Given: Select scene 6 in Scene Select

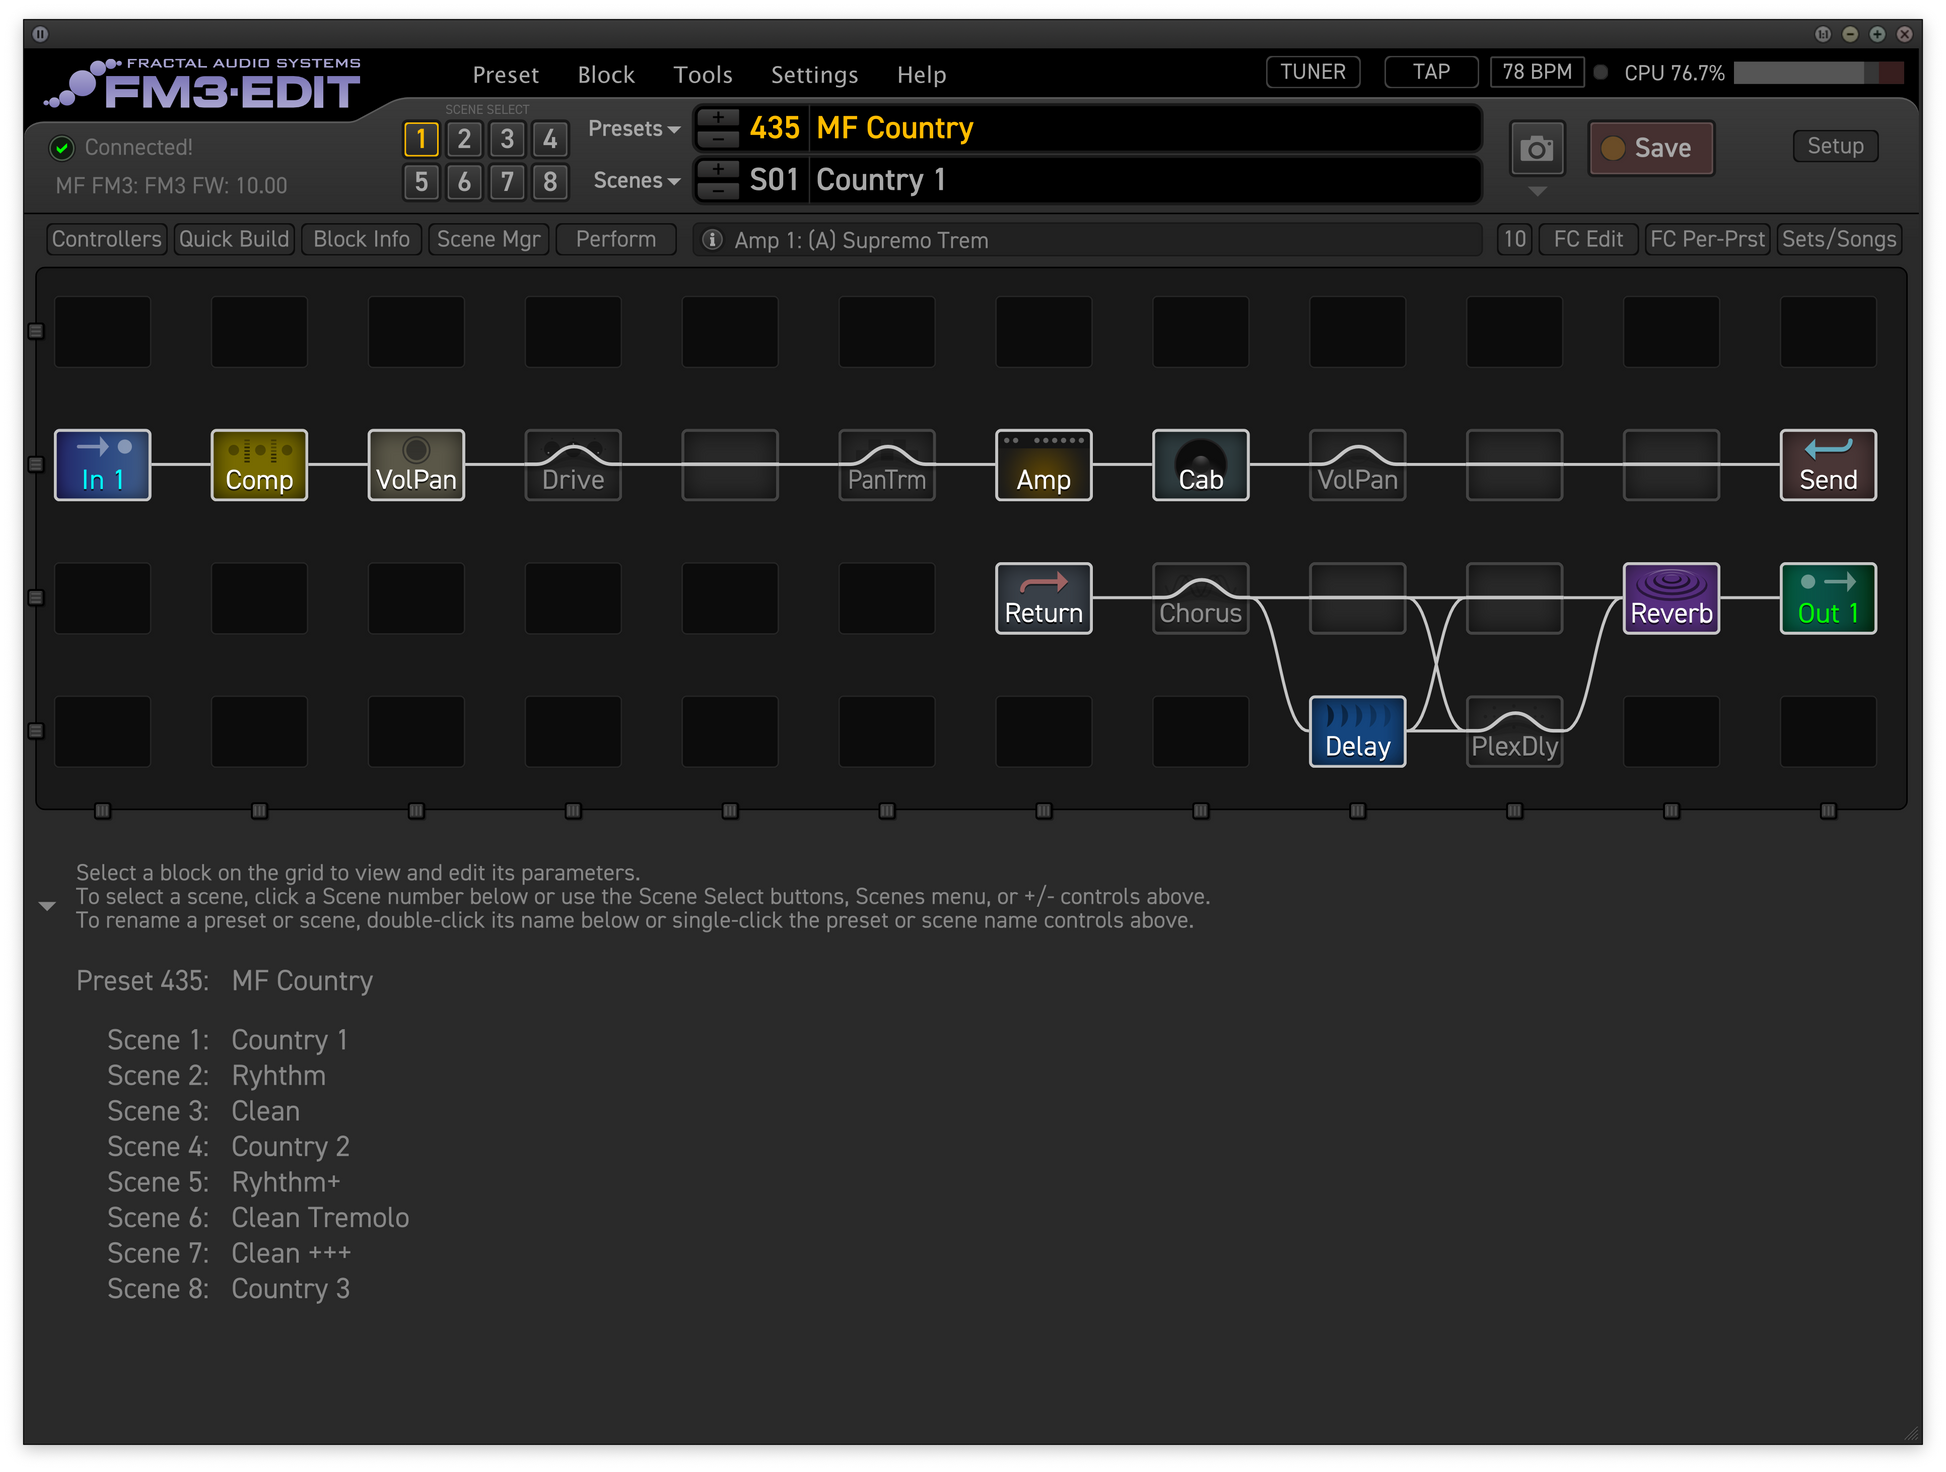Looking at the screenshot, I should pos(464,182).
